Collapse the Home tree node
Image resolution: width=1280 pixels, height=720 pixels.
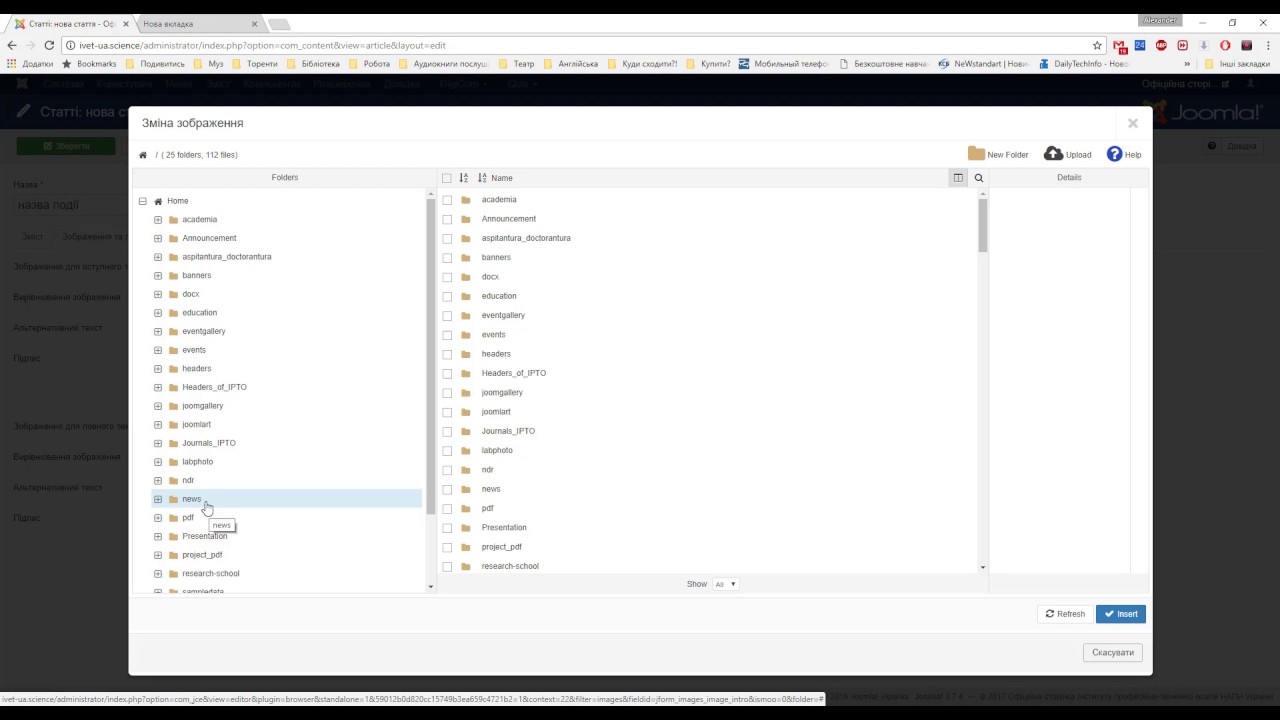click(x=143, y=201)
